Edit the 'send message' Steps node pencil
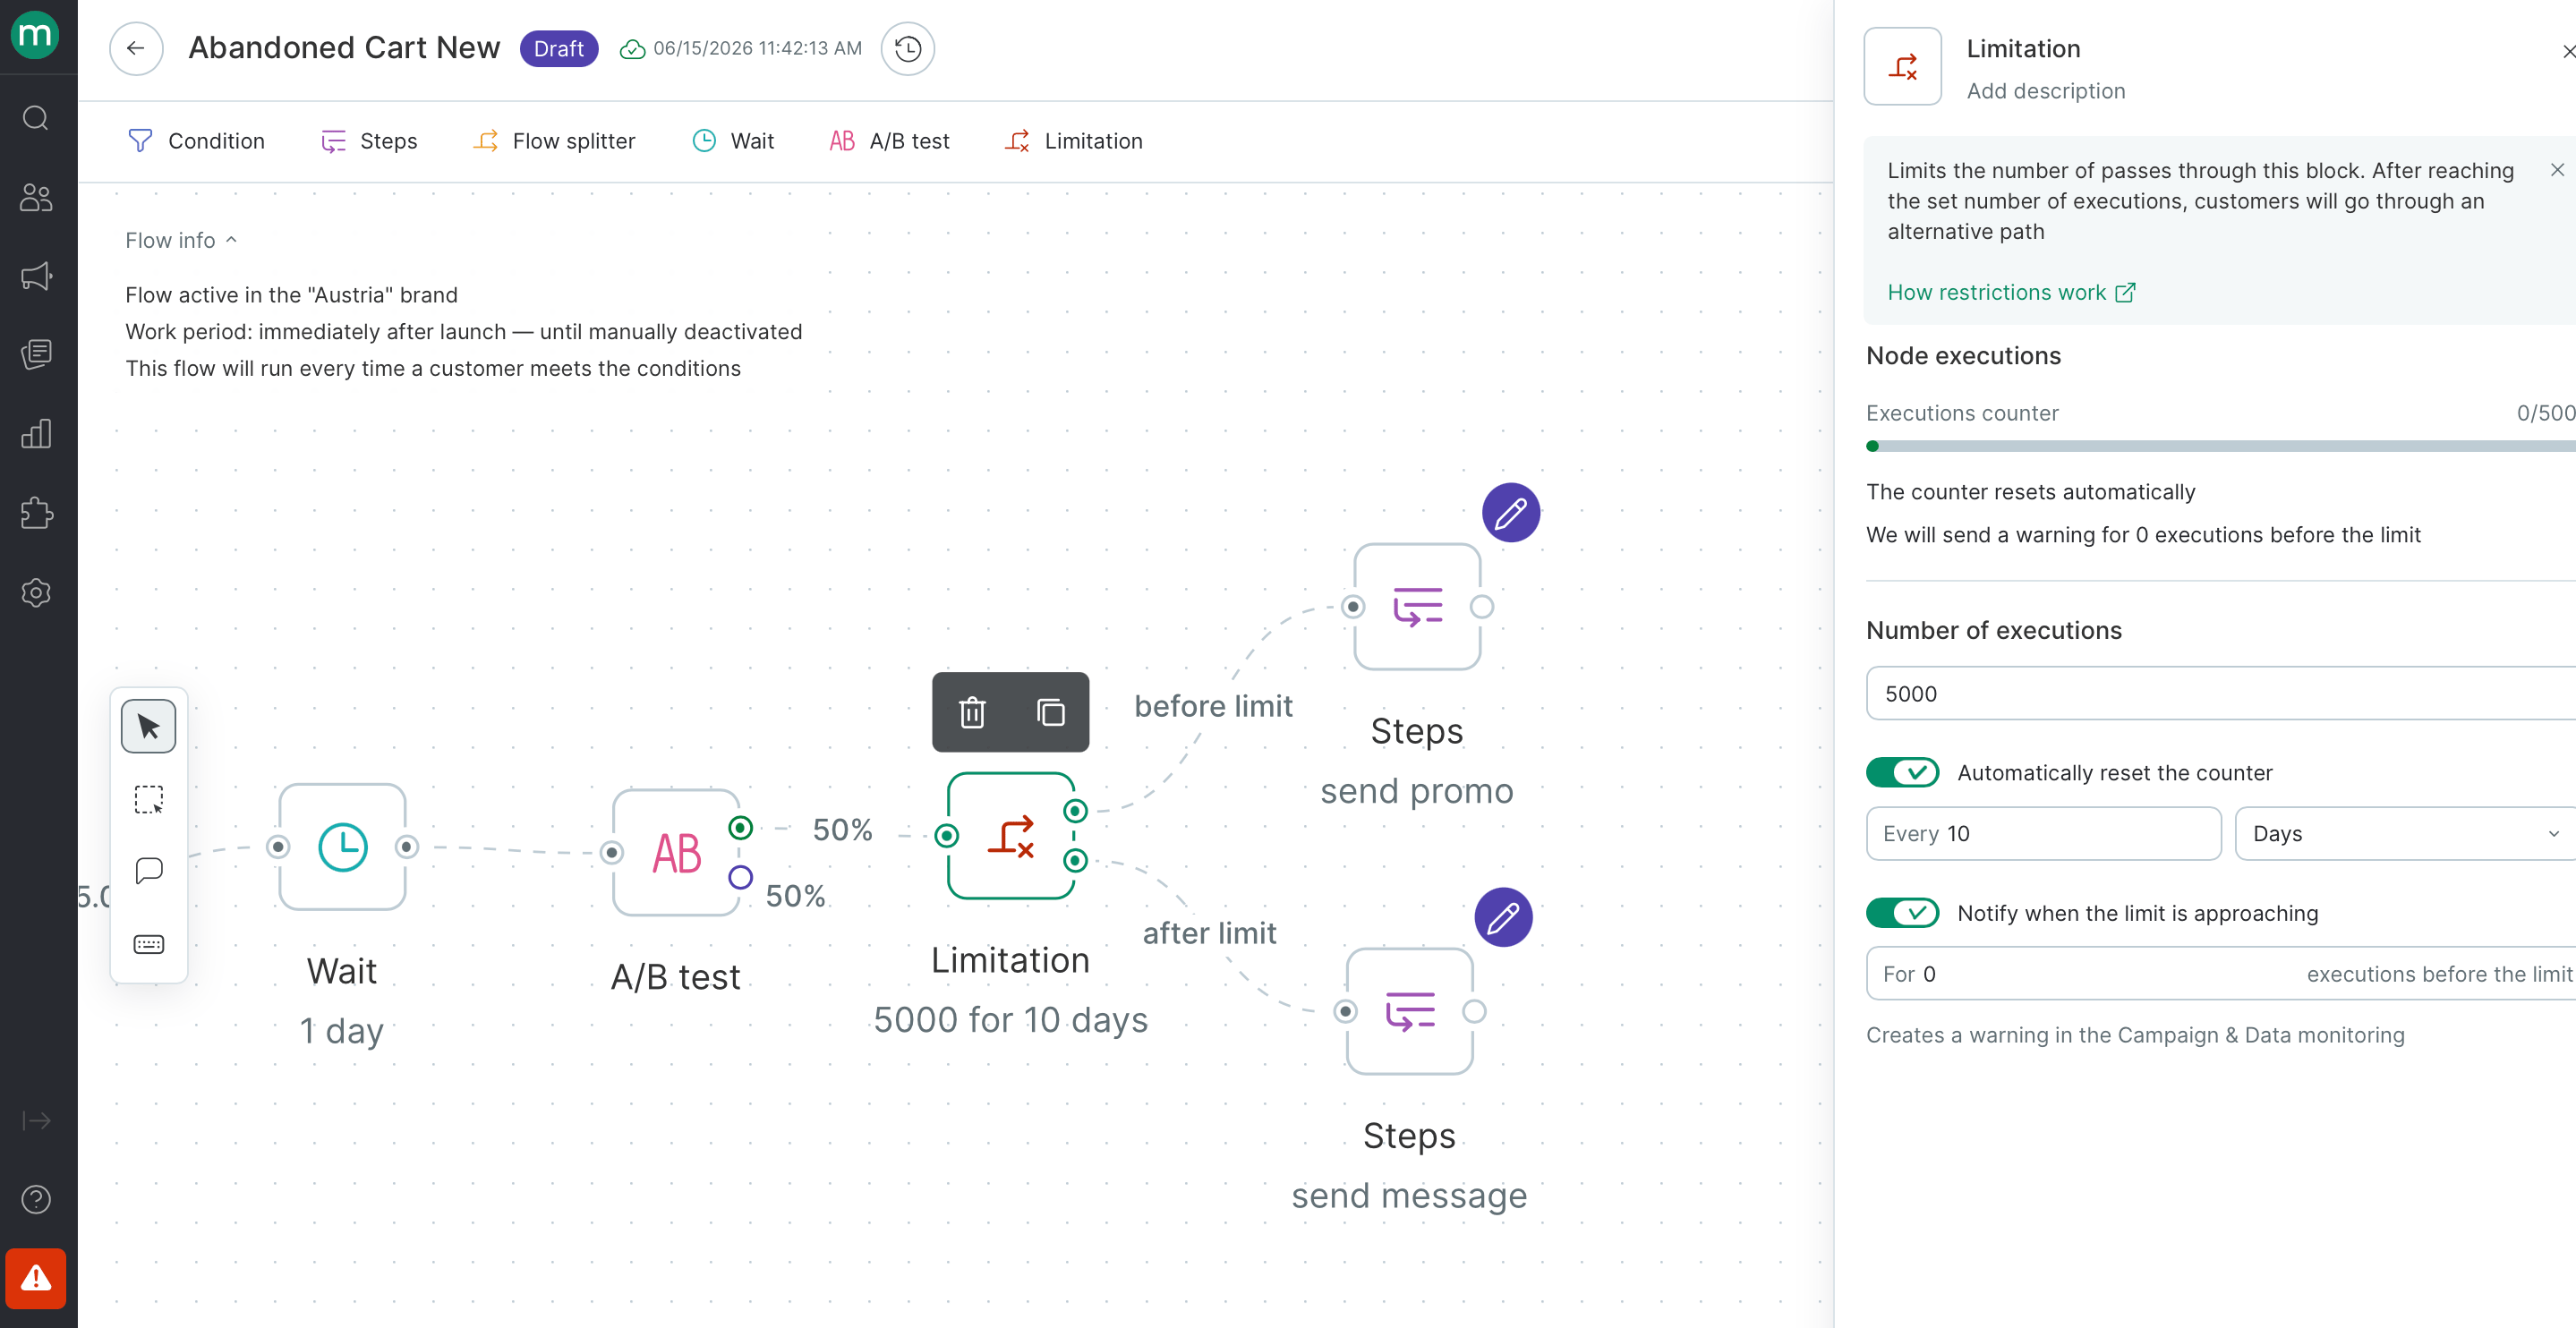The height and width of the screenshot is (1328, 2576). click(1503, 917)
